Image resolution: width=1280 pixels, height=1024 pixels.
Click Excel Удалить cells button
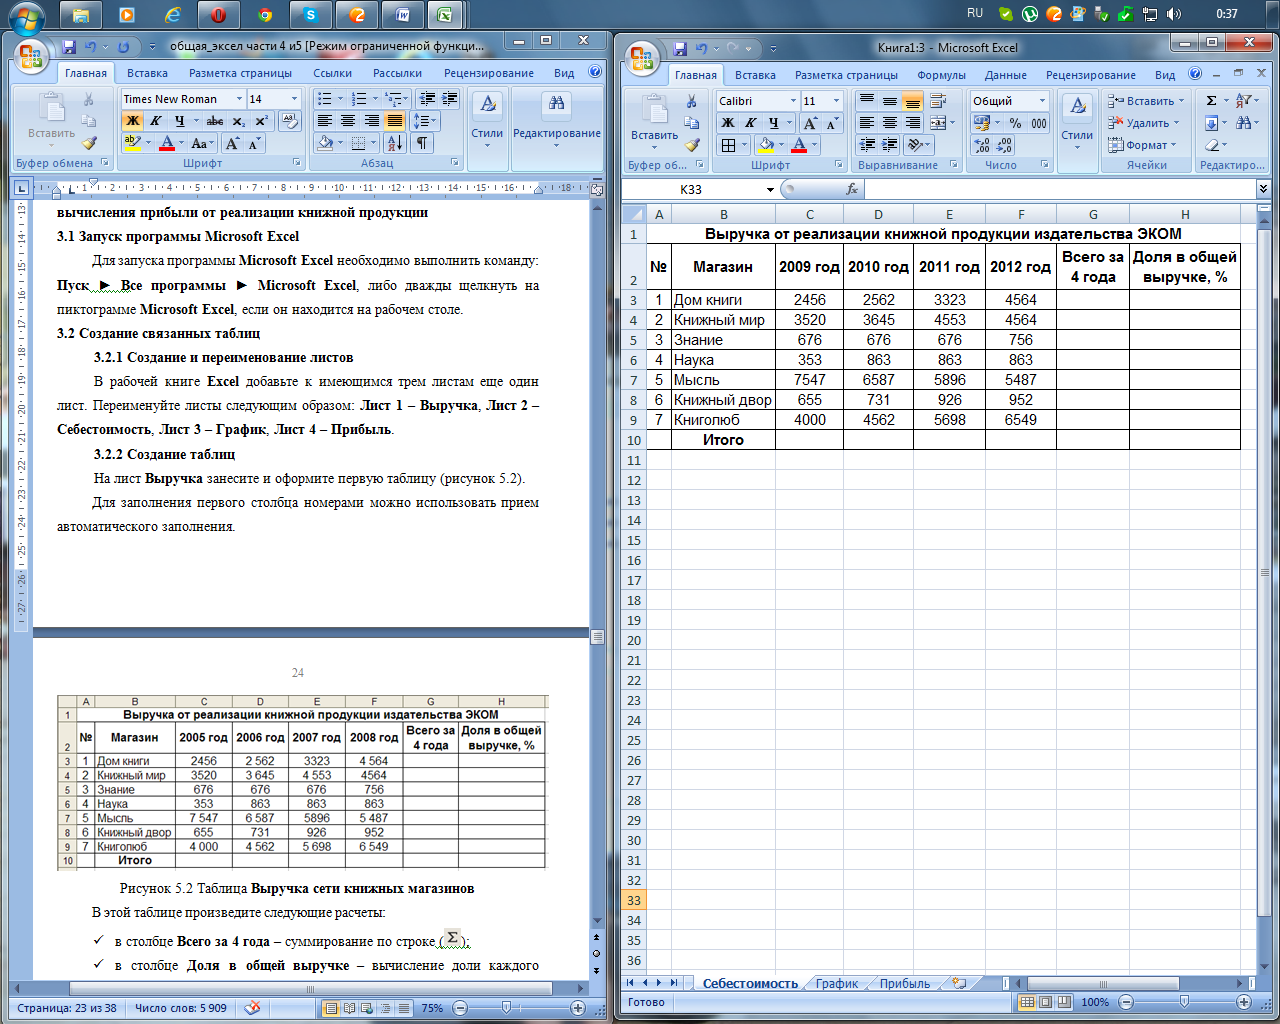point(1143,123)
